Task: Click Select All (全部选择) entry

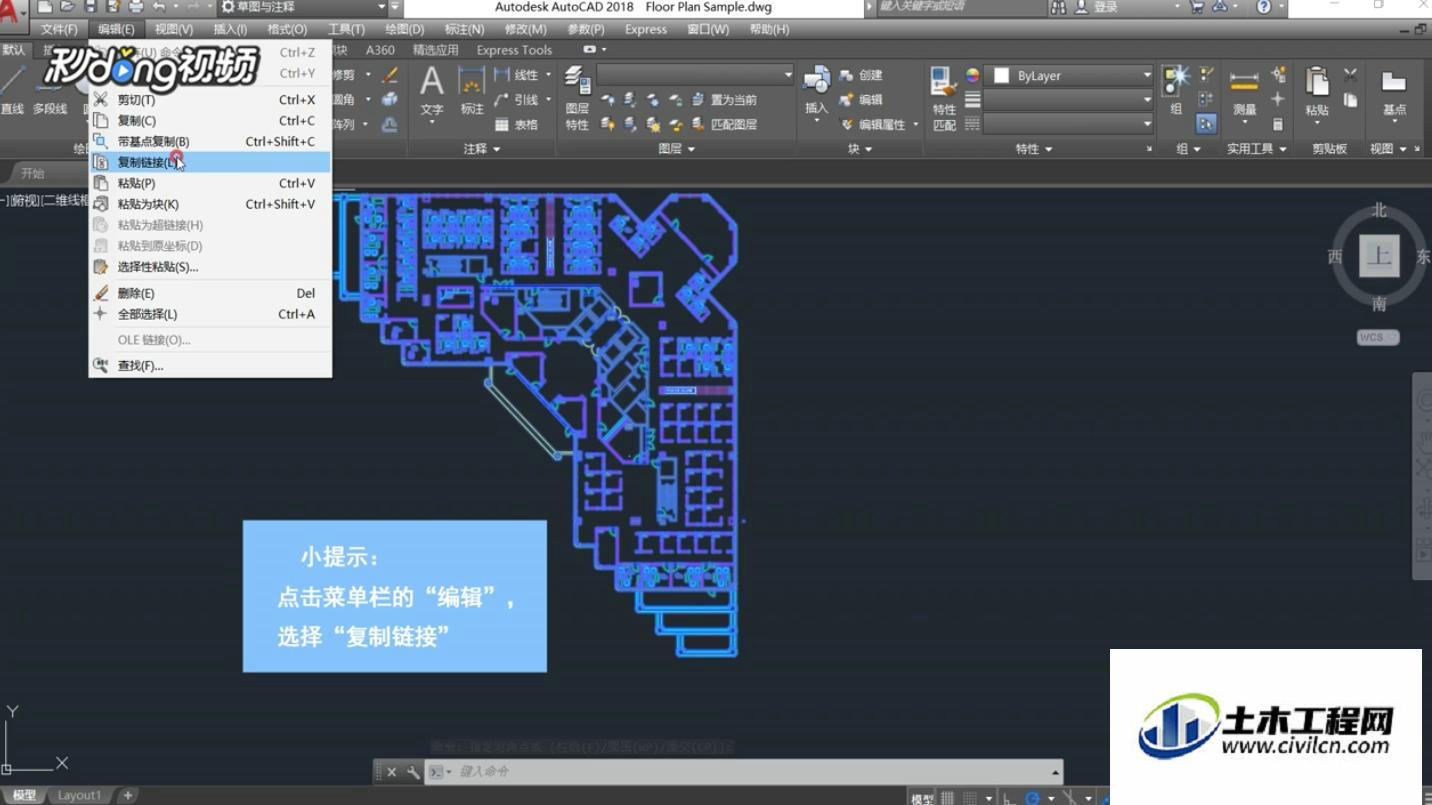Action: click(210, 314)
